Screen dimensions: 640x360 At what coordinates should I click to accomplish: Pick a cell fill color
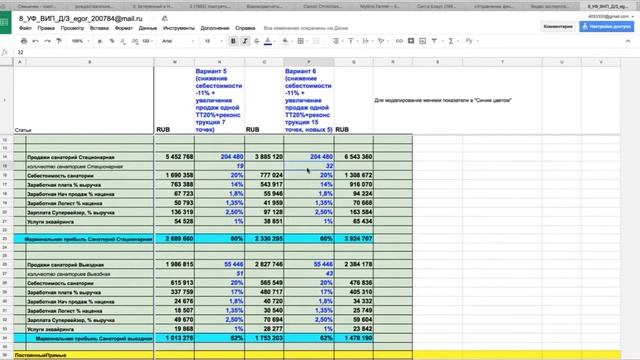pos(286,41)
